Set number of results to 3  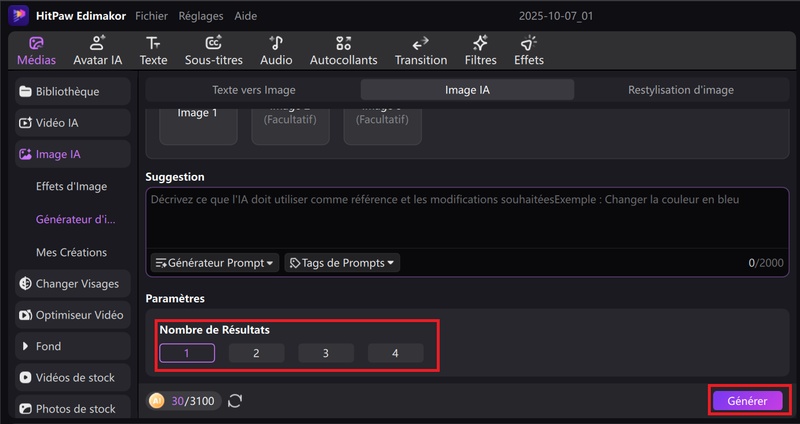(x=326, y=353)
